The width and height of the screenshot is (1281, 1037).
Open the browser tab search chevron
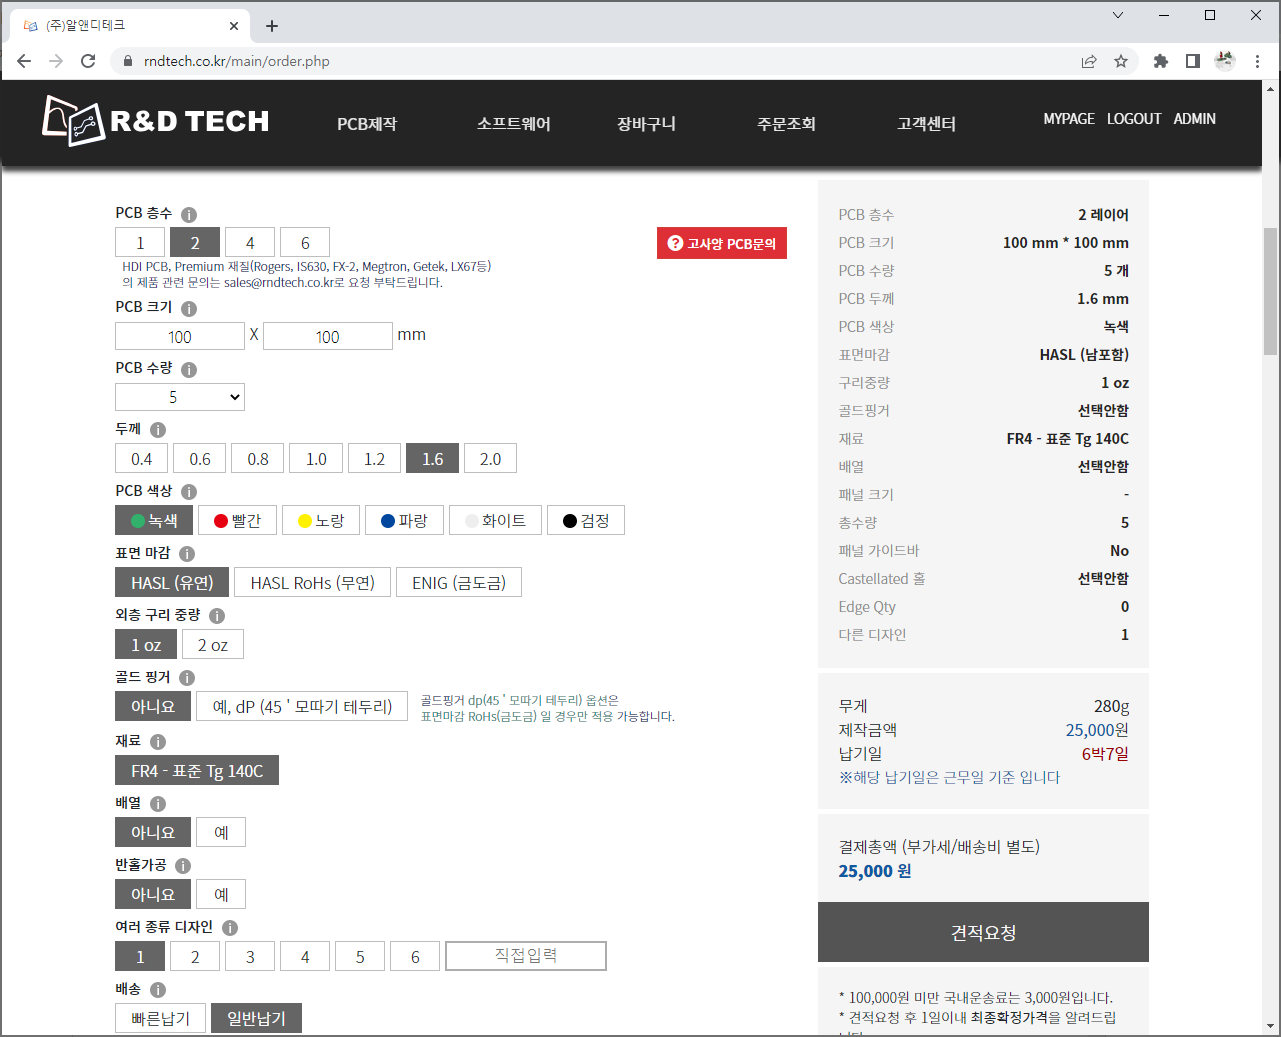pyautogui.click(x=1118, y=15)
